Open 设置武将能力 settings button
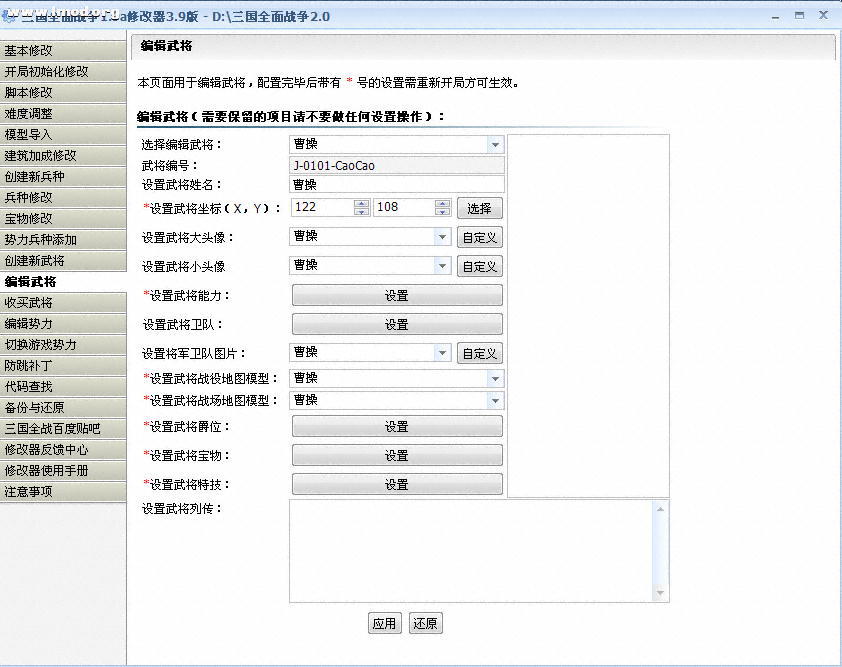Image resolution: width=842 pixels, height=667 pixels. (396, 296)
